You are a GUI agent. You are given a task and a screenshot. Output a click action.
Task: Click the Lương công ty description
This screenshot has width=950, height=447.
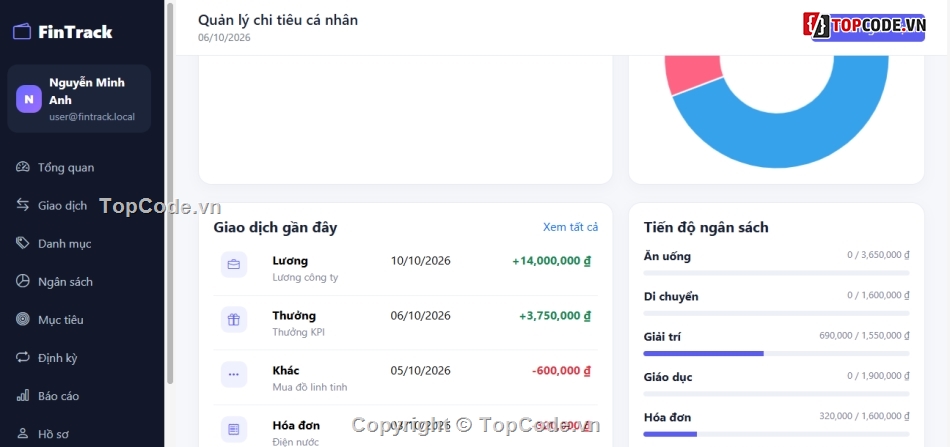(x=305, y=277)
